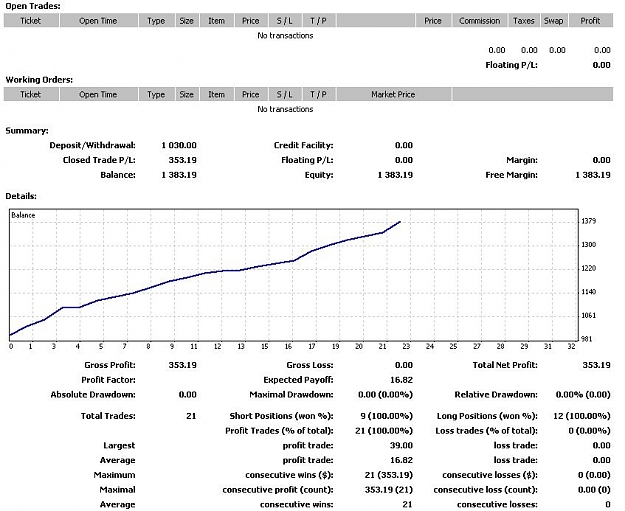Click 'No transactions' under Working Orders

click(x=285, y=109)
